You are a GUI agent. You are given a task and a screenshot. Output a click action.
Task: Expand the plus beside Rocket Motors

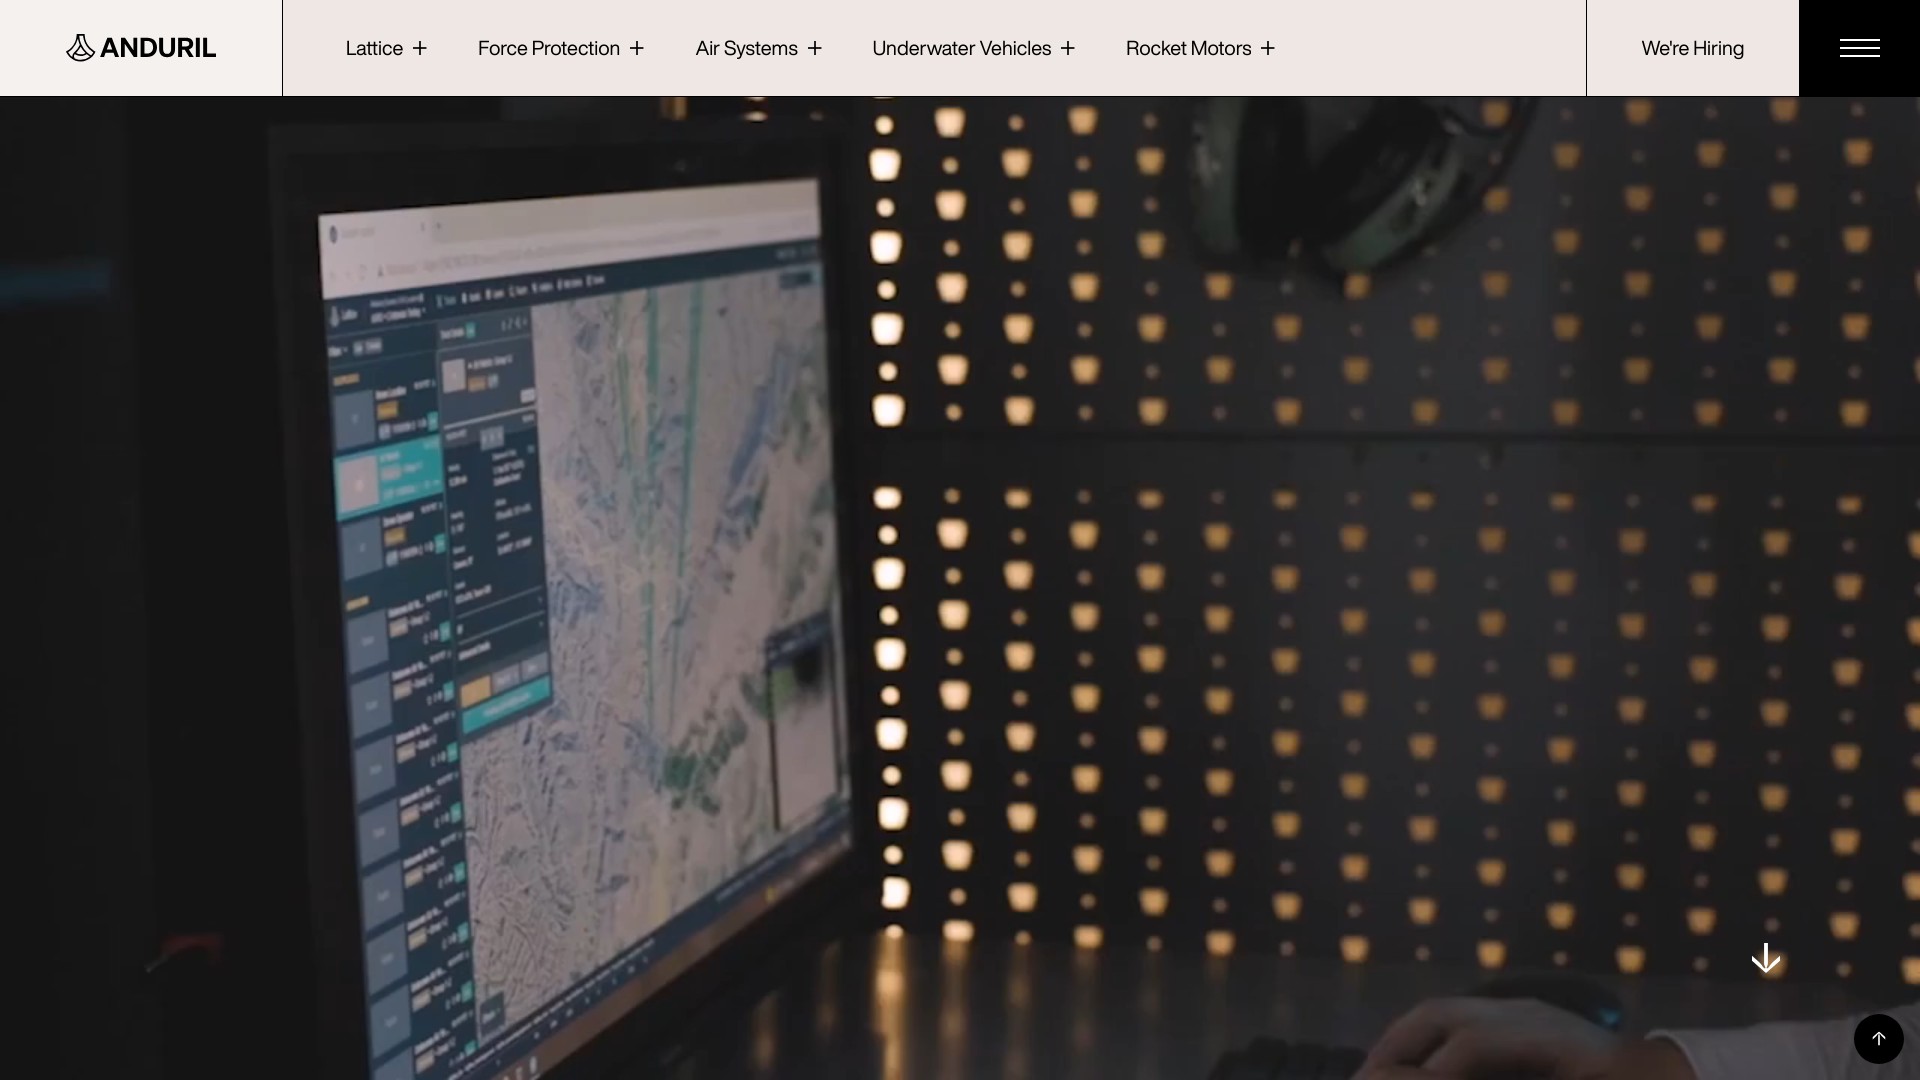click(x=1268, y=48)
